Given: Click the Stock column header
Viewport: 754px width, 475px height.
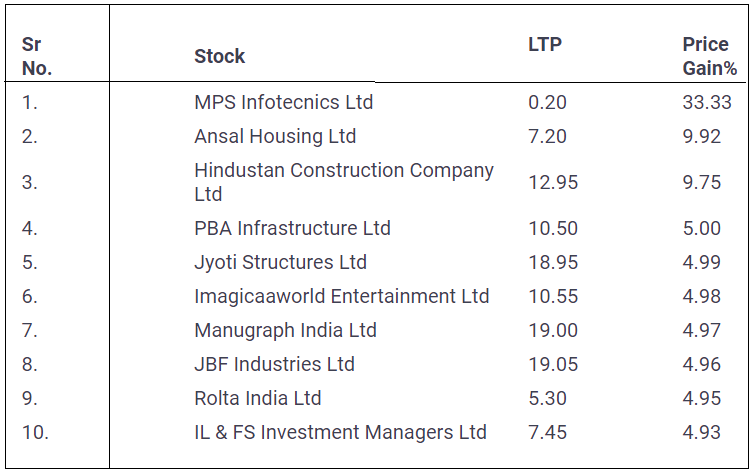Looking at the screenshot, I should click(220, 56).
